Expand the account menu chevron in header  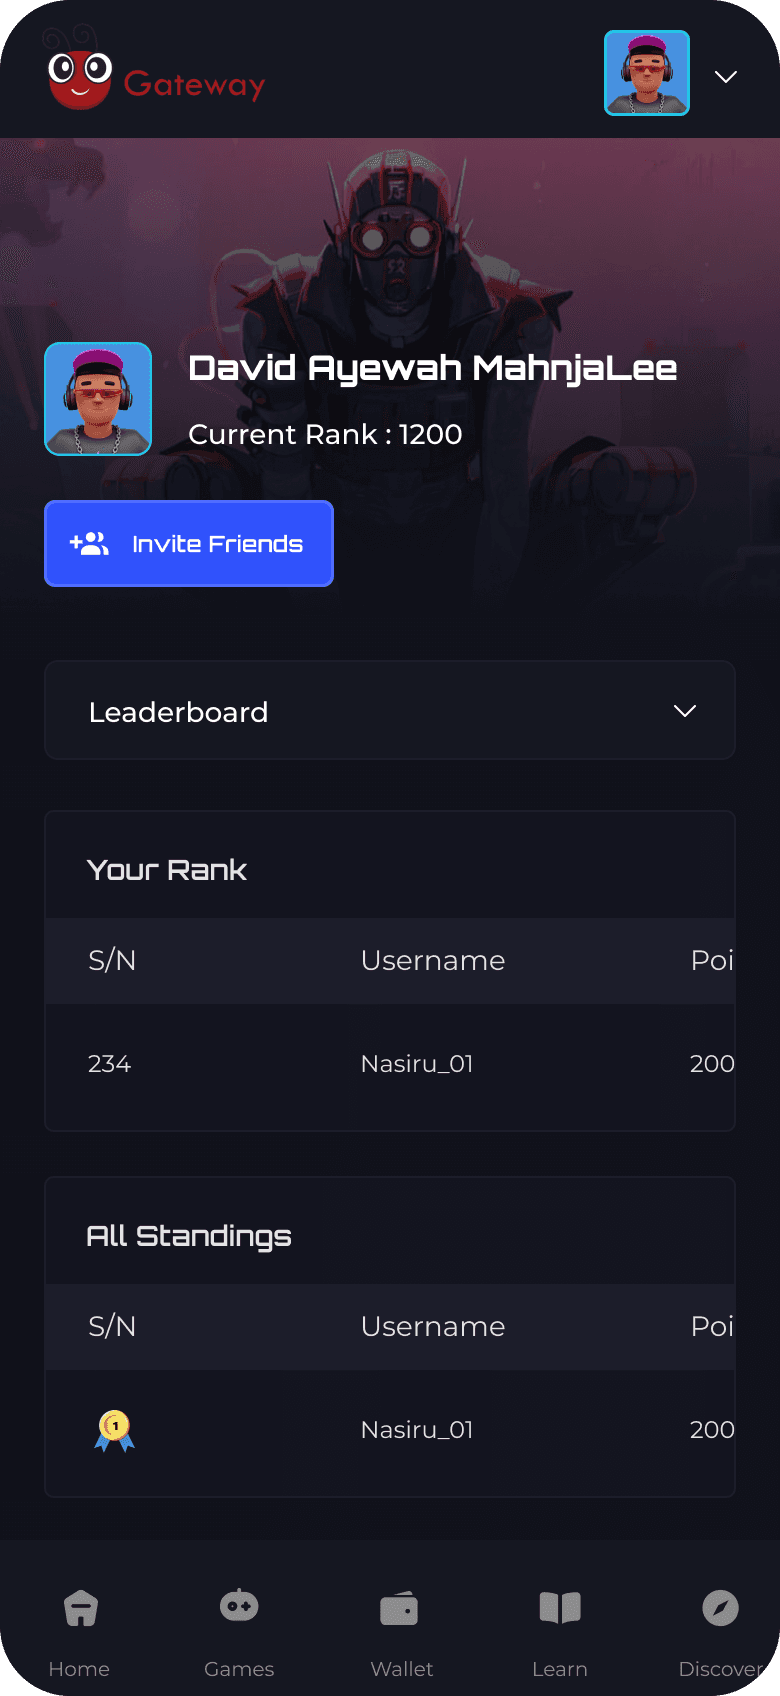726,77
